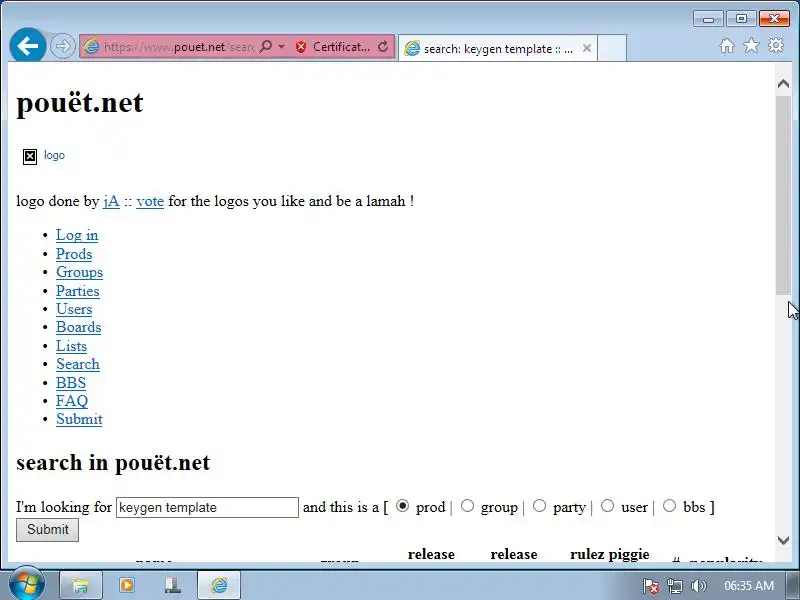Screen dimensions: 800x600
Task: Go to the Search link
Action: [x=78, y=364]
